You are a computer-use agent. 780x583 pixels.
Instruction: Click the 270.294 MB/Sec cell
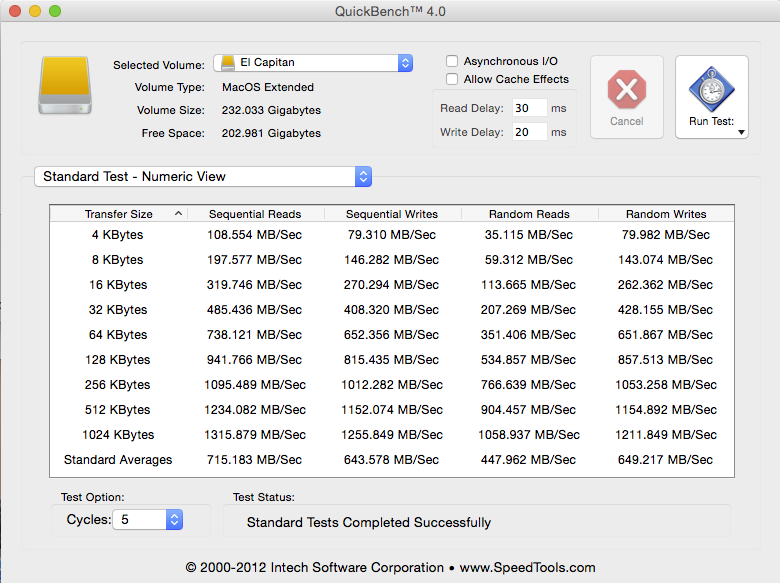pos(391,285)
